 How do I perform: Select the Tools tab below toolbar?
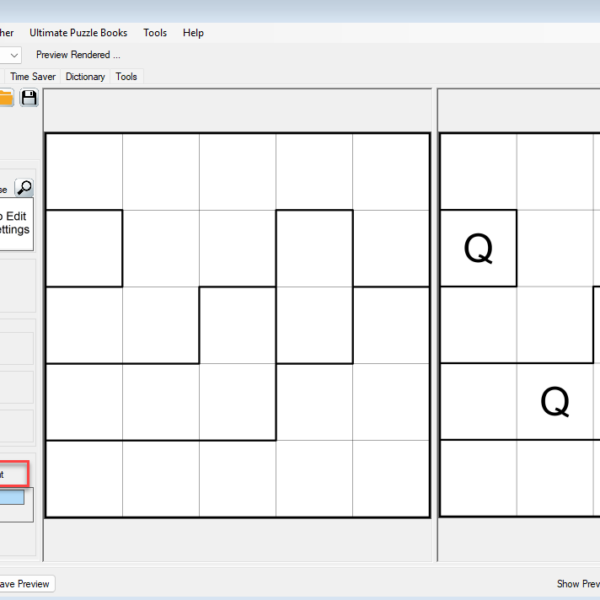coord(126,76)
